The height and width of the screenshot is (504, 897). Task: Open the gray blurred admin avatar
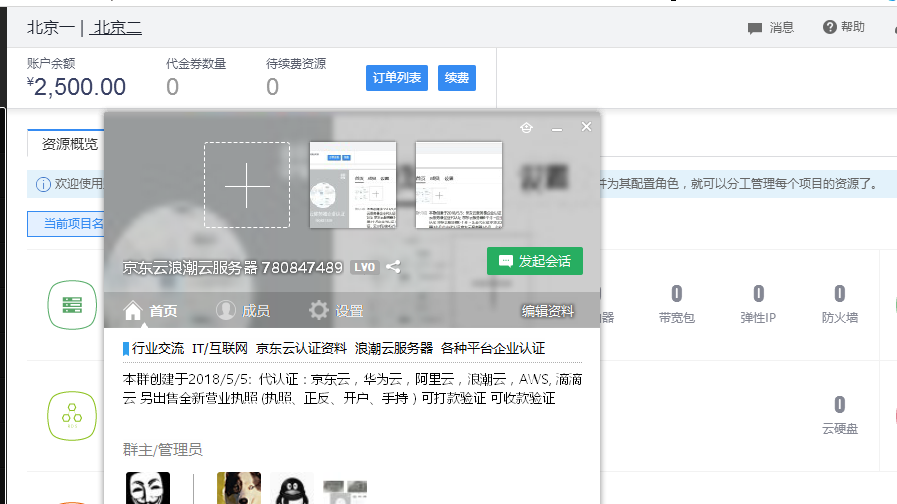point(345,491)
